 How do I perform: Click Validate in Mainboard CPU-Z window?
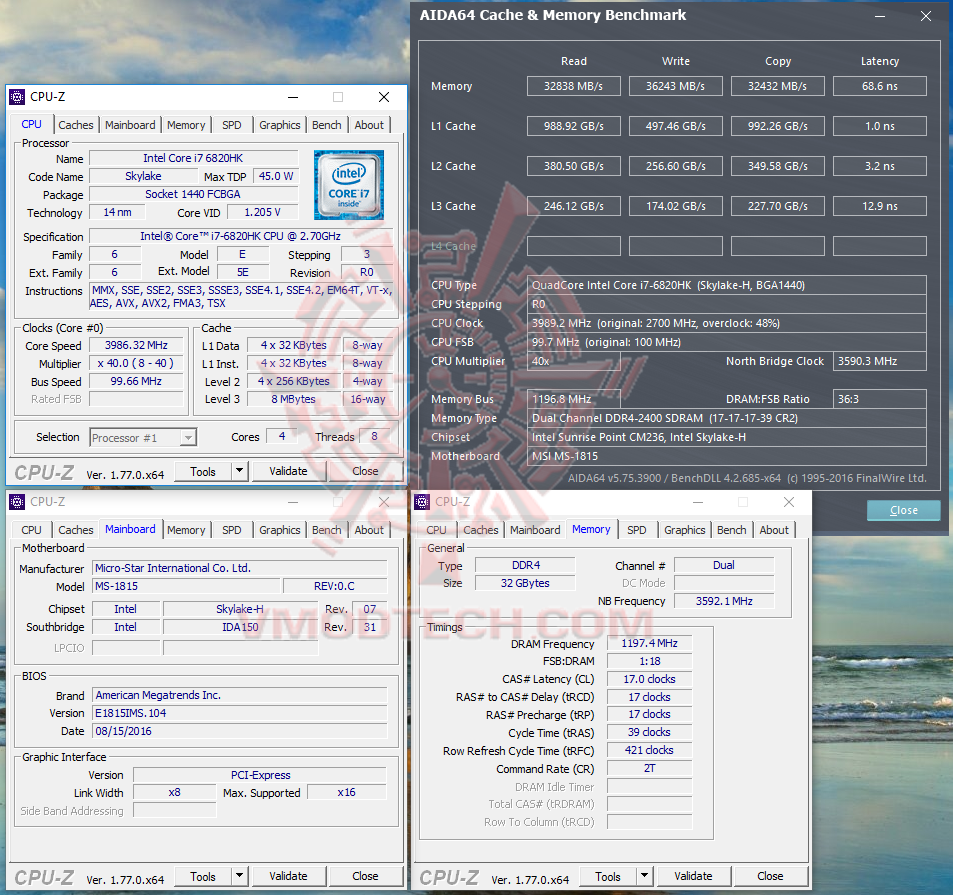288,876
